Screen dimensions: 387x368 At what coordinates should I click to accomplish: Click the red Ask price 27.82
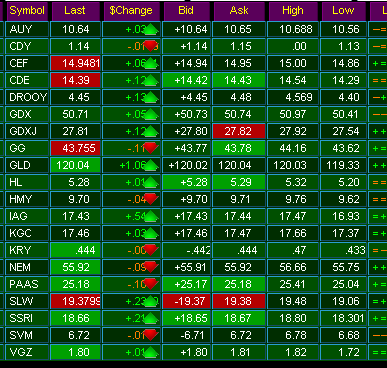click(x=239, y=131)
